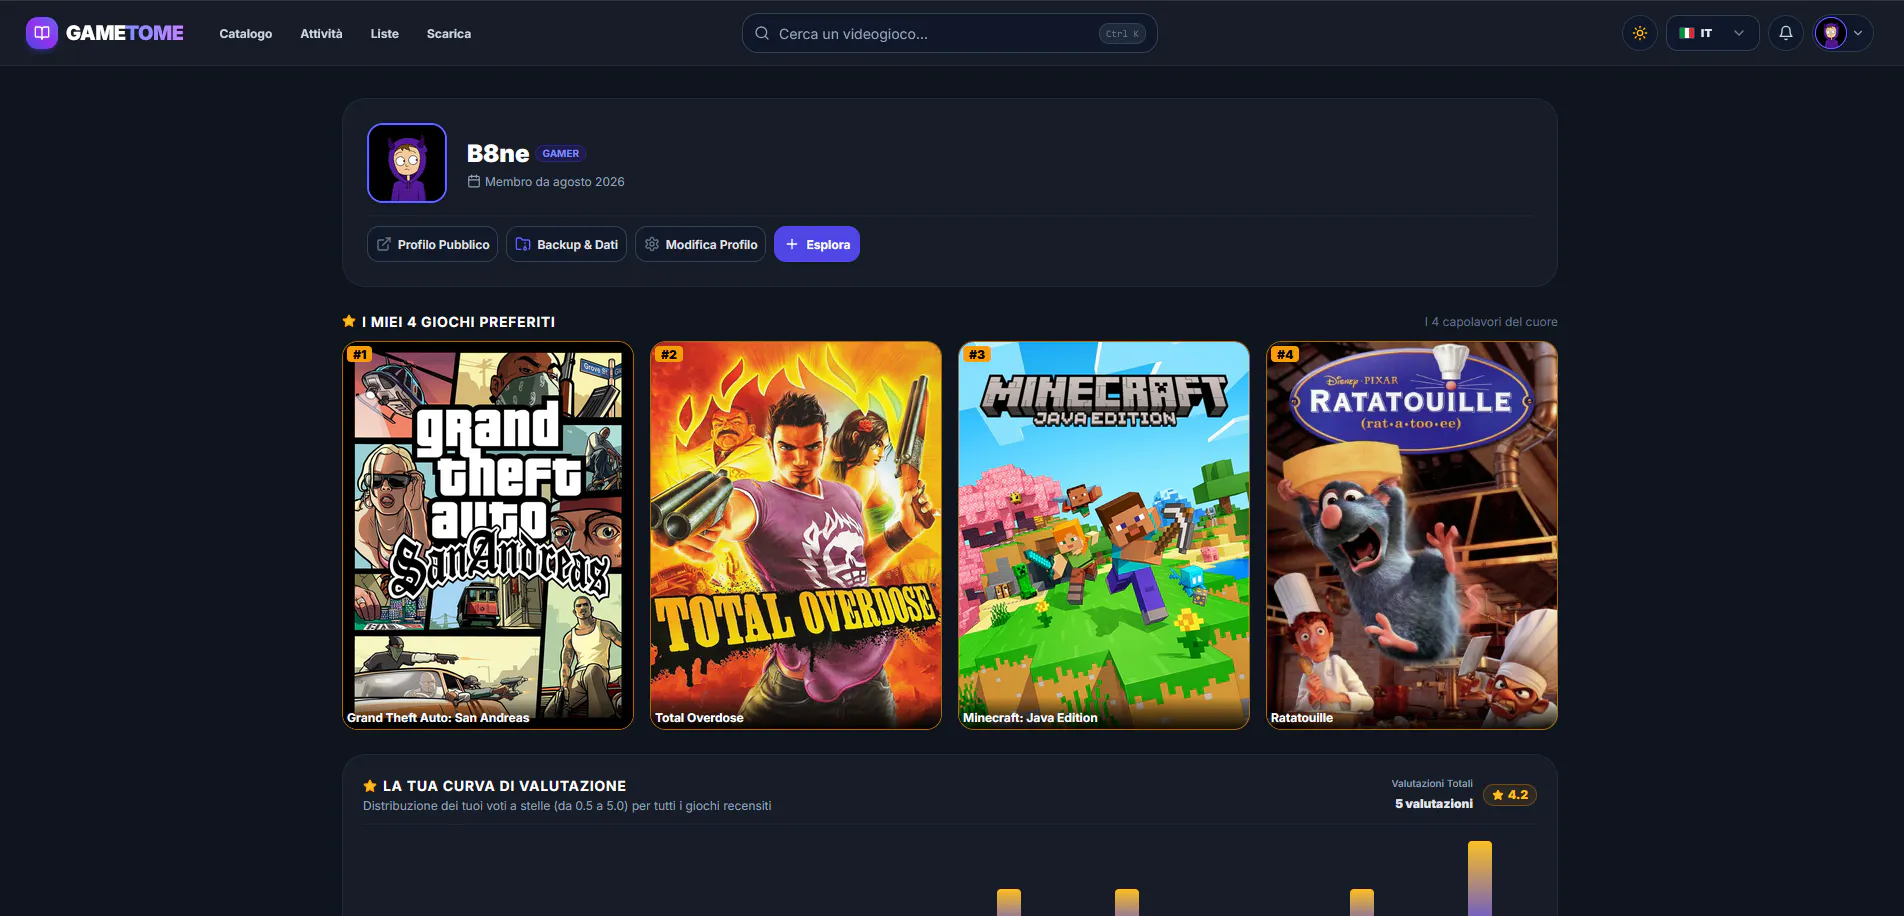
Task: Open the user avatar menu in navbar
Action: coord(1843,33)
